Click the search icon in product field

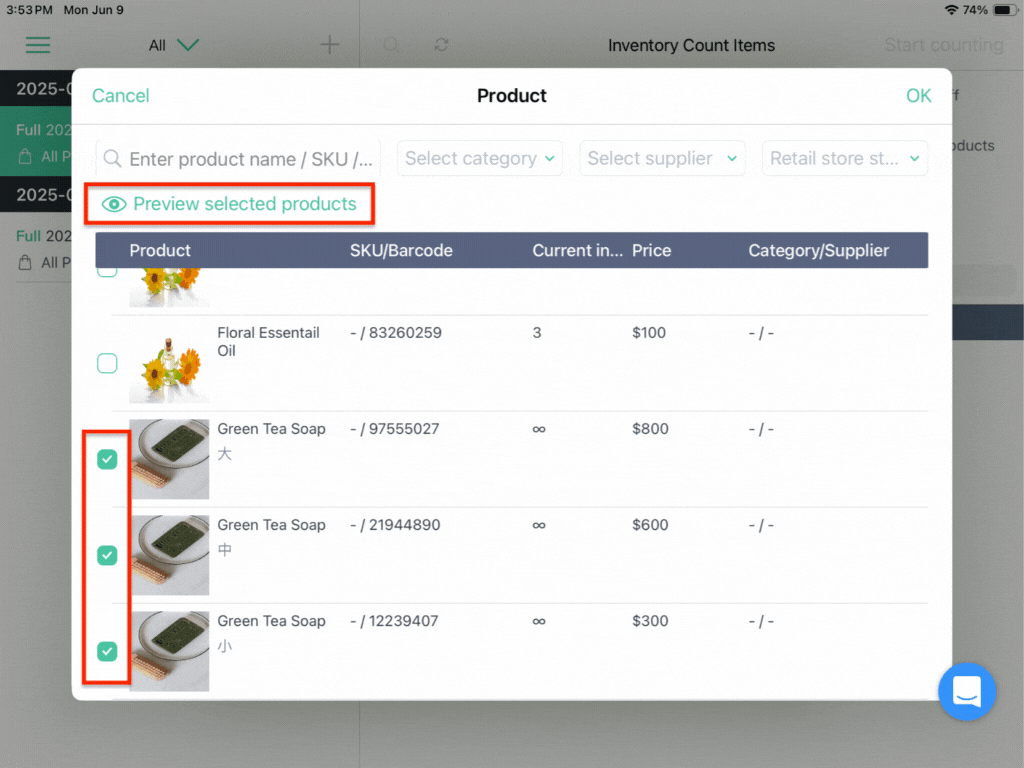tap(112, 159)
